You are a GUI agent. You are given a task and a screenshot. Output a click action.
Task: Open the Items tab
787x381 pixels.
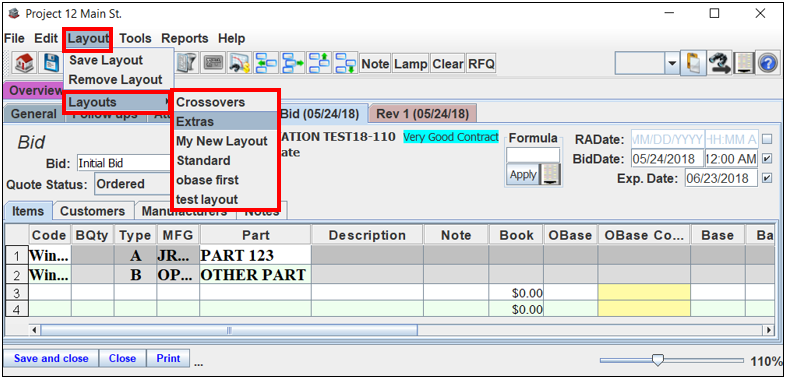click(x=28, y=211)
